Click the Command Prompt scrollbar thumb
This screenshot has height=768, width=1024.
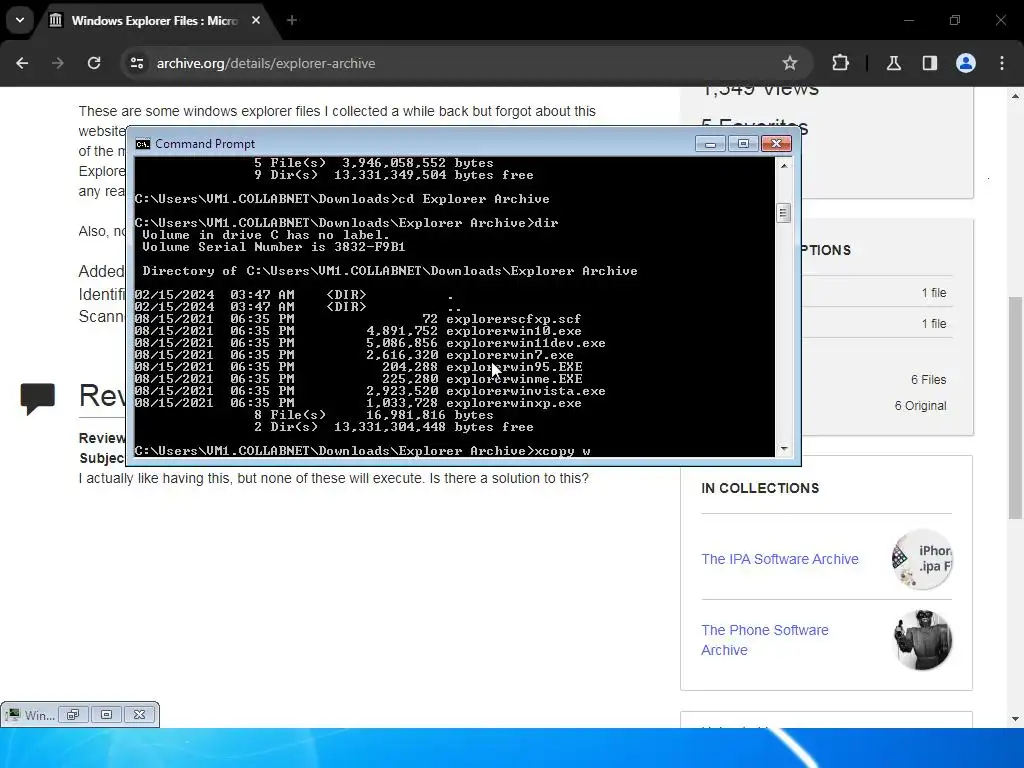click(784, 213)
